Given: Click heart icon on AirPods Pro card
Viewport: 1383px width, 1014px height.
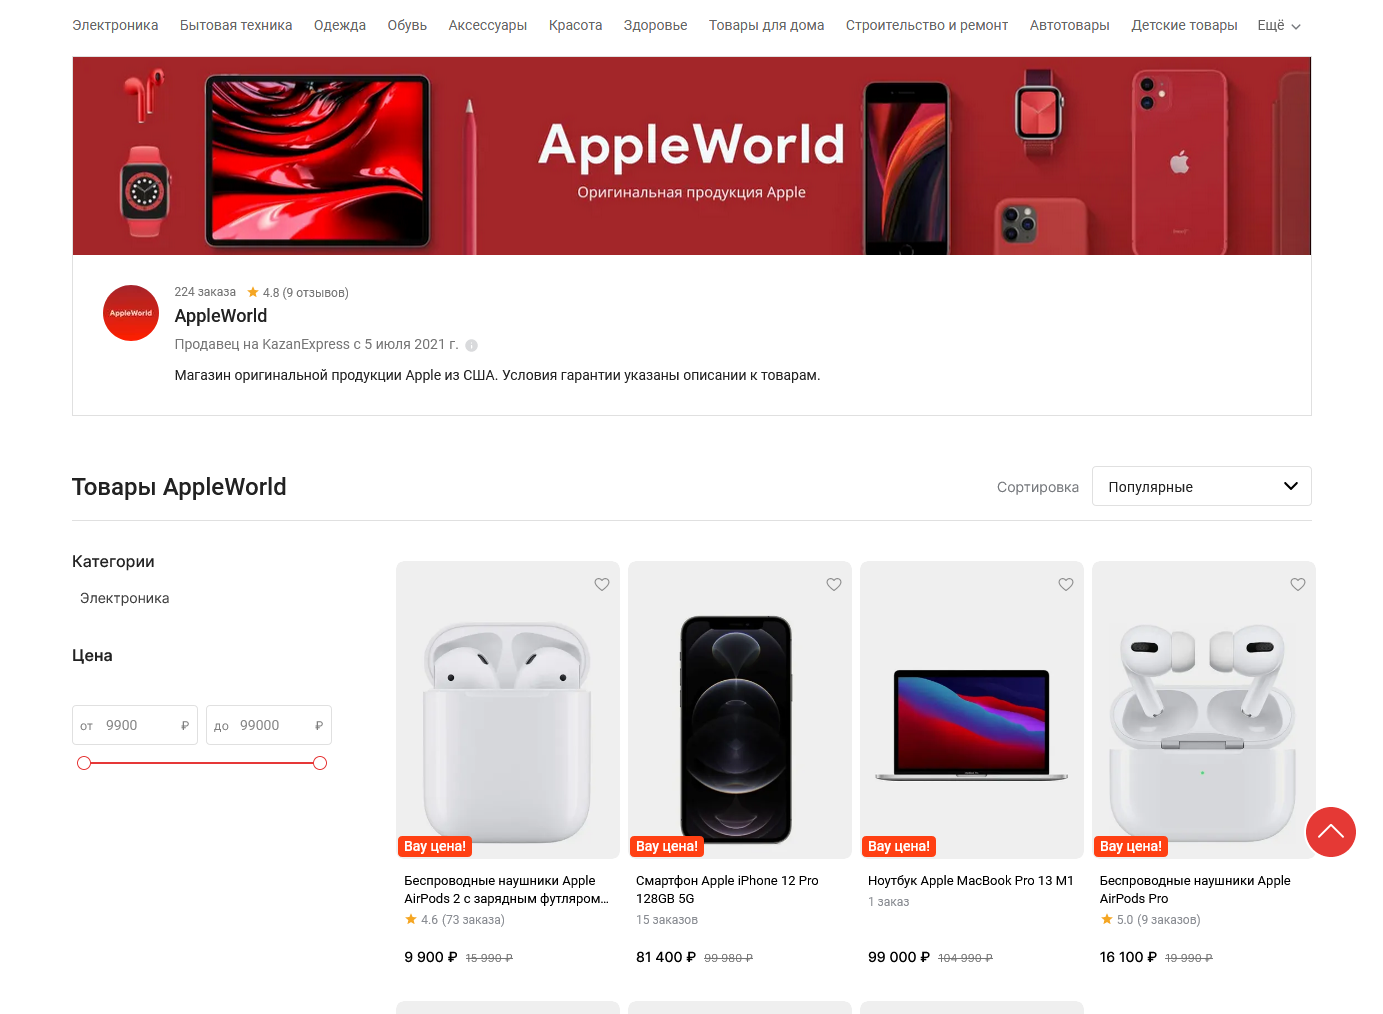Looking at the screenshot, I should [1298, 584].
